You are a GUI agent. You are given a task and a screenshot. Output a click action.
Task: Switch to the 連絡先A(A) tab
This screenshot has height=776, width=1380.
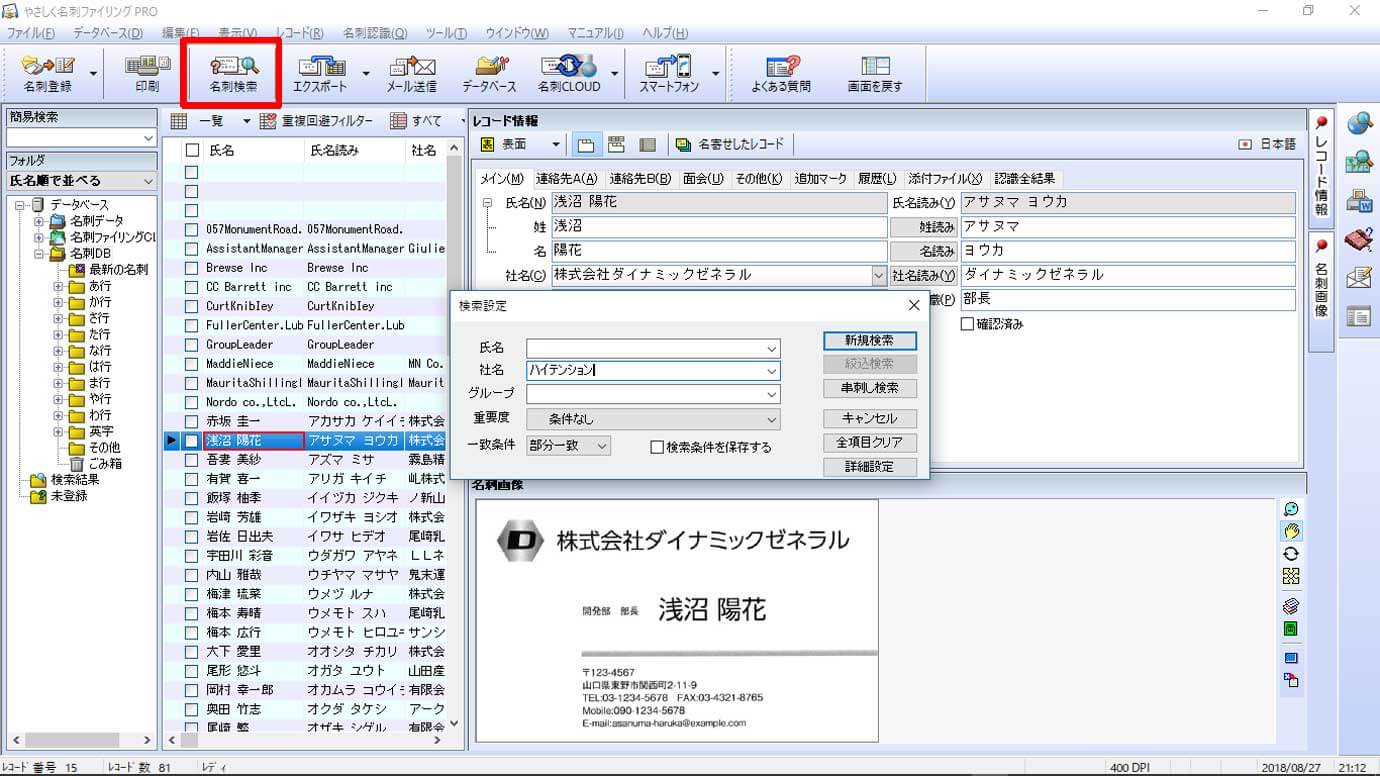[566, 179]
